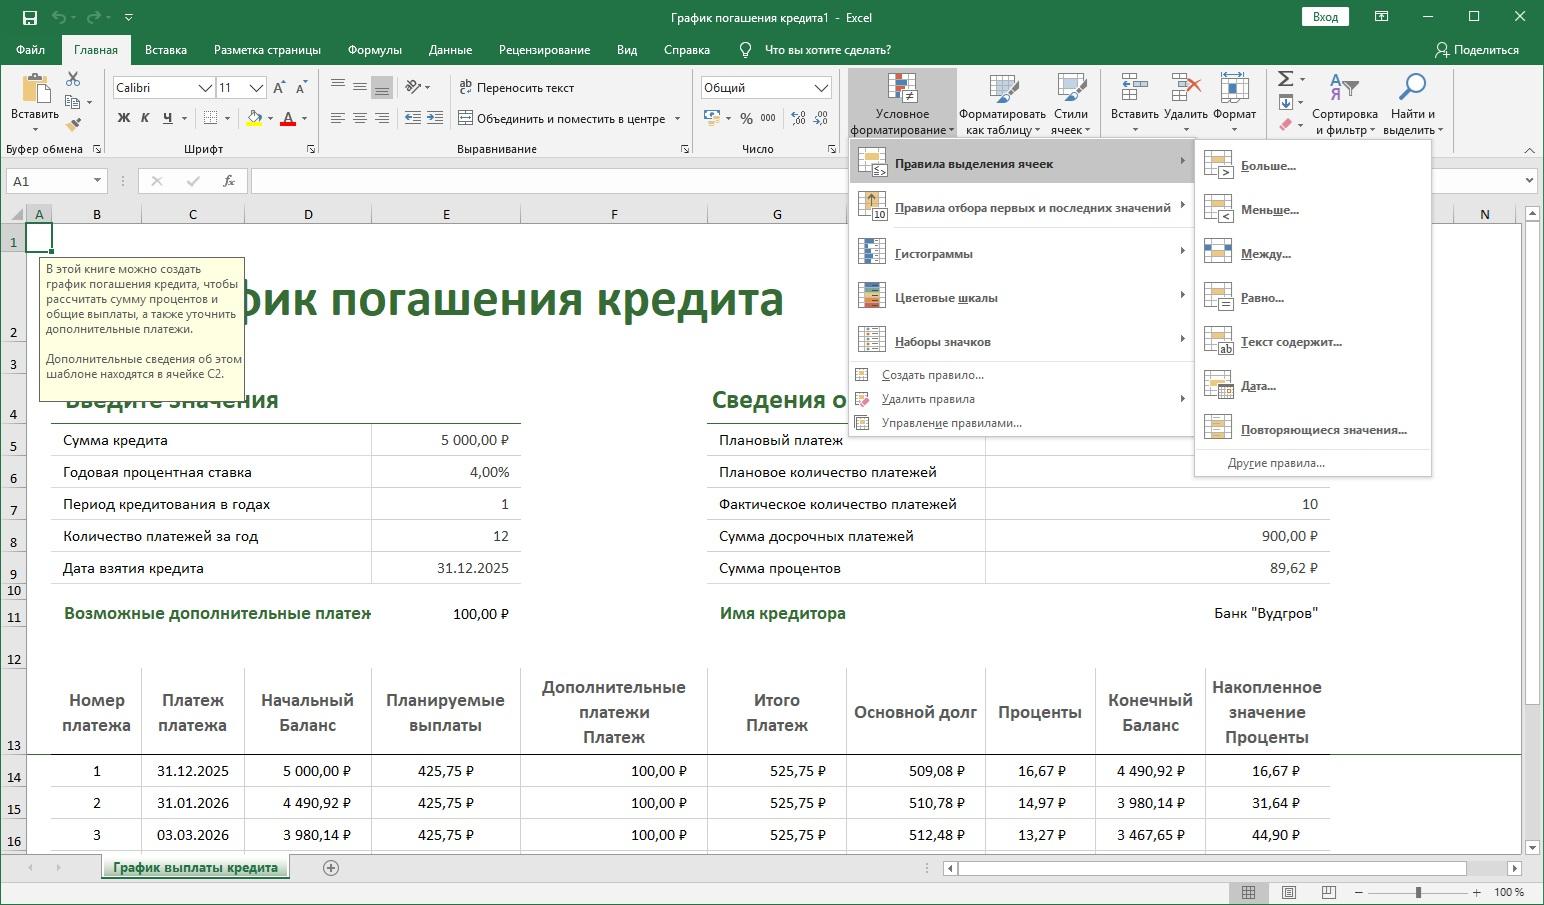Click Другие правила... at submenu bottom
Screen dimensions: 1544x905
pos(1276,463)
